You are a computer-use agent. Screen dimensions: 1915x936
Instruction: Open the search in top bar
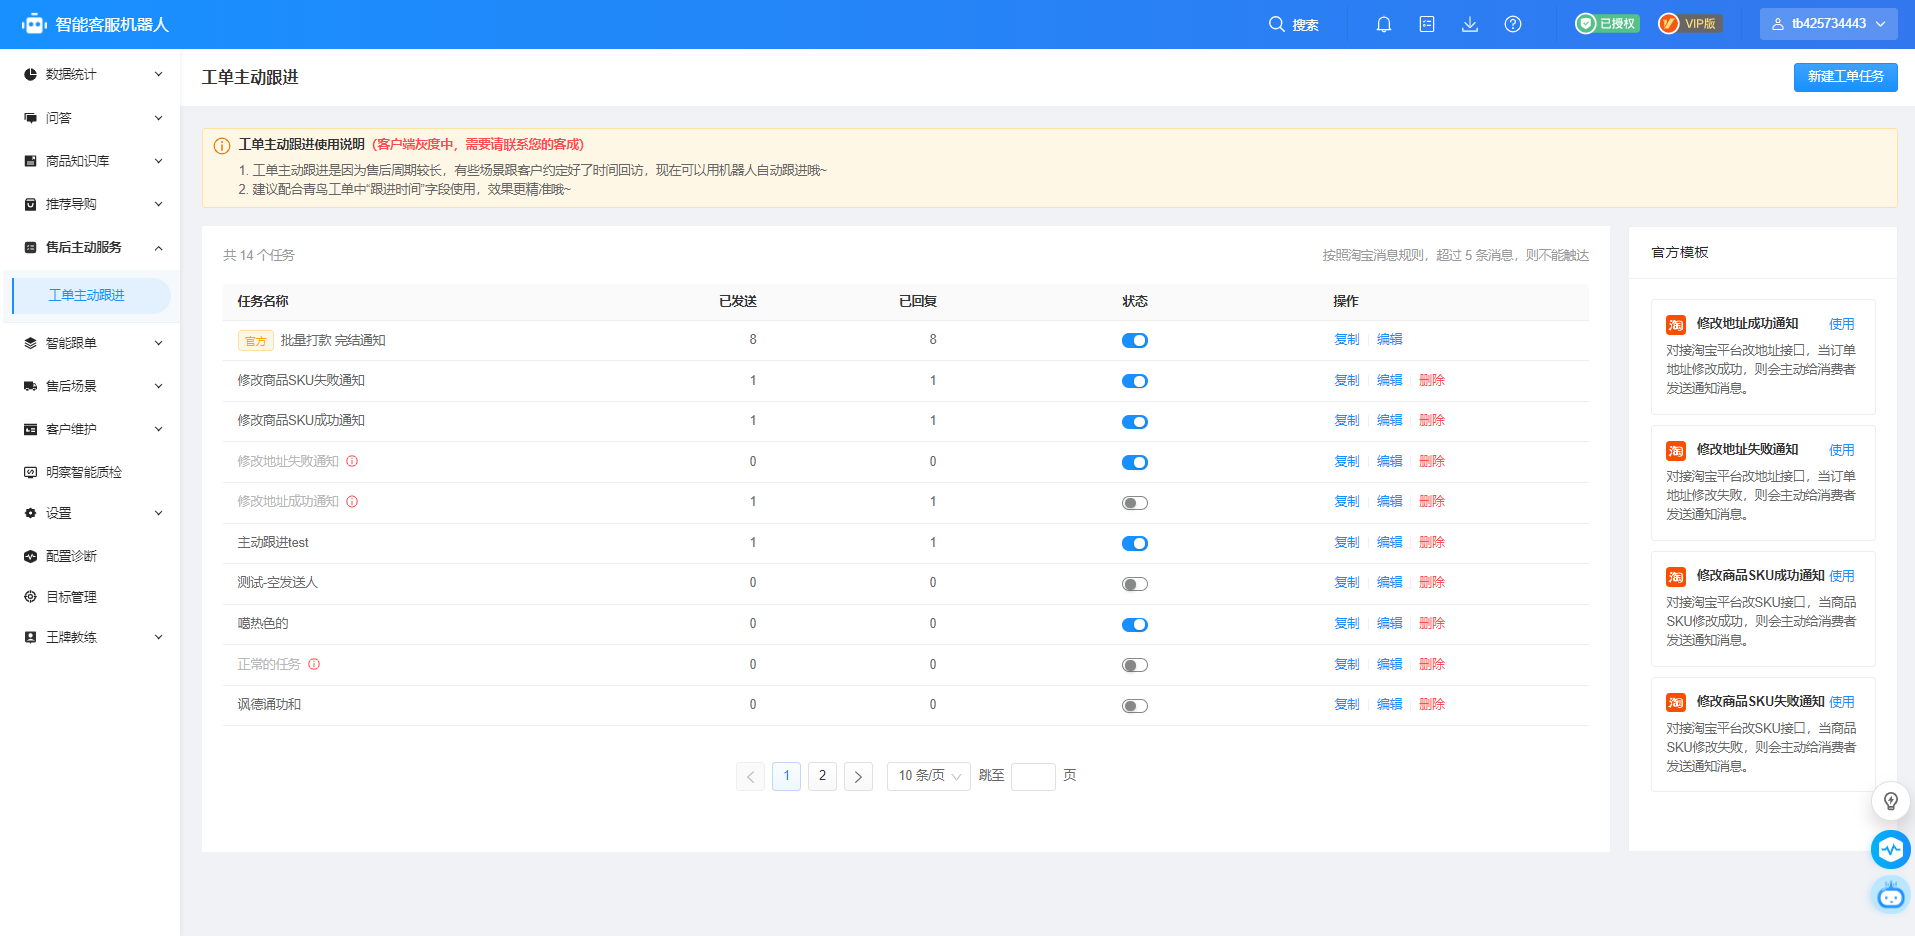[1293, 24]
